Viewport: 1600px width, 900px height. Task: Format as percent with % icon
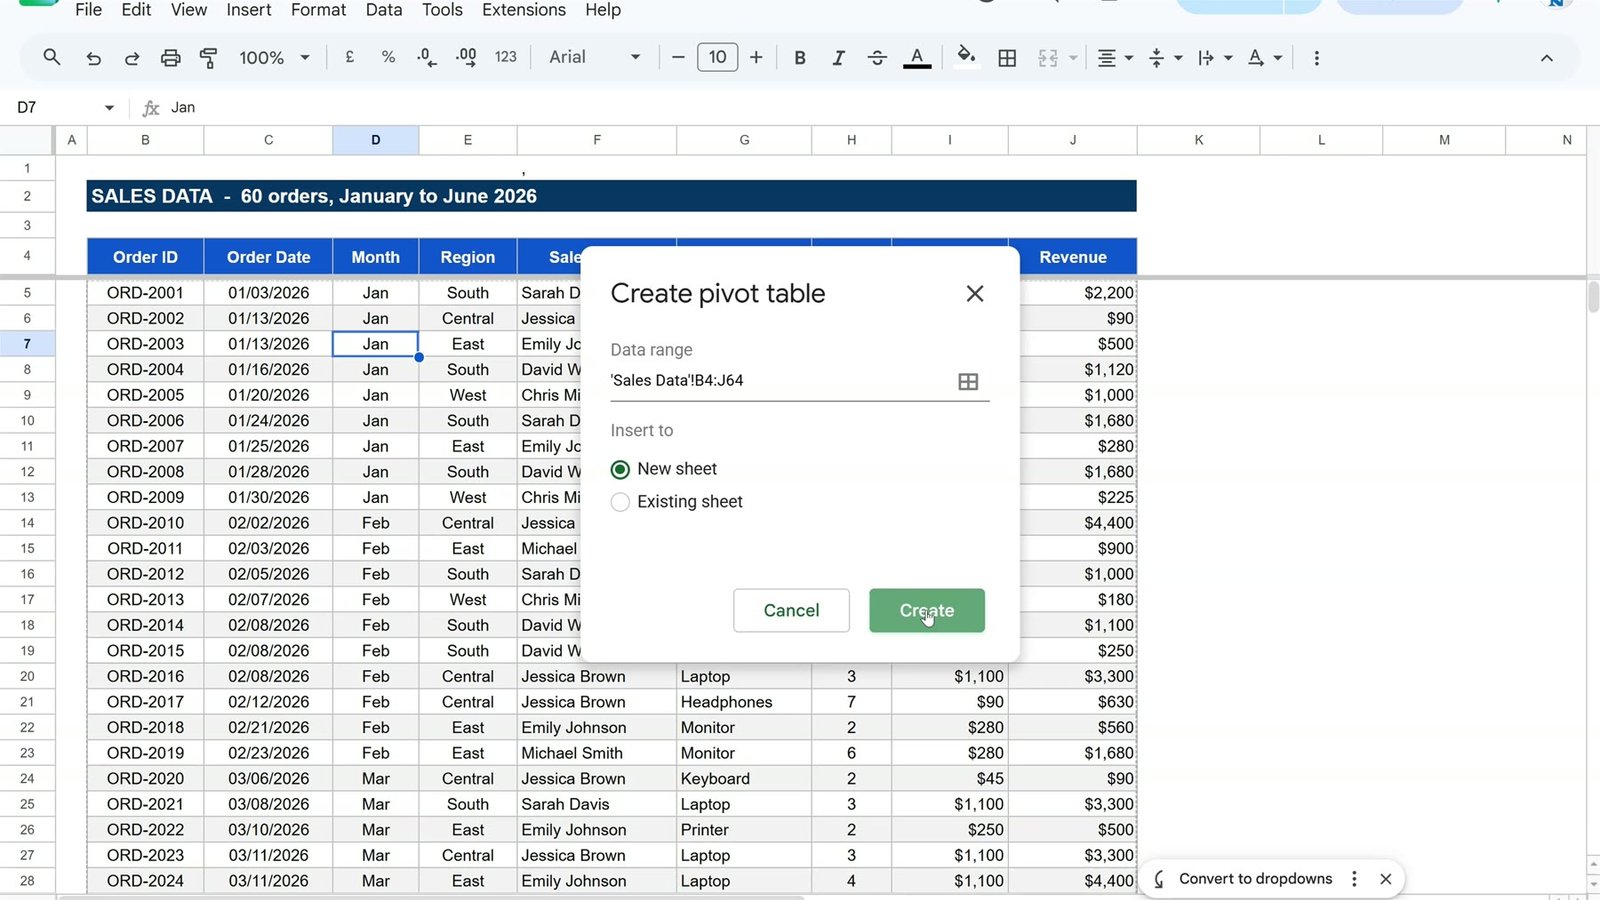388,58
